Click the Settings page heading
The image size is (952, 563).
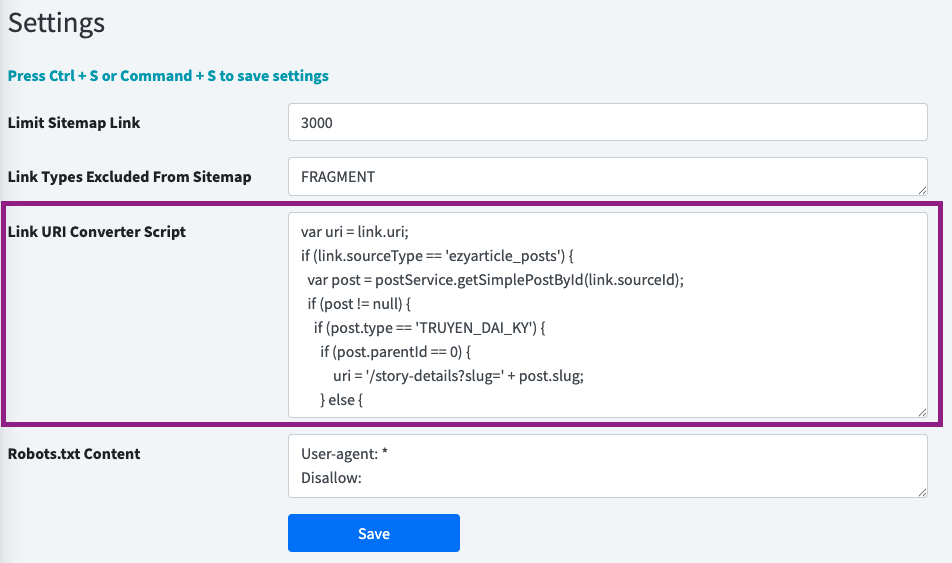tap(56, 22)
